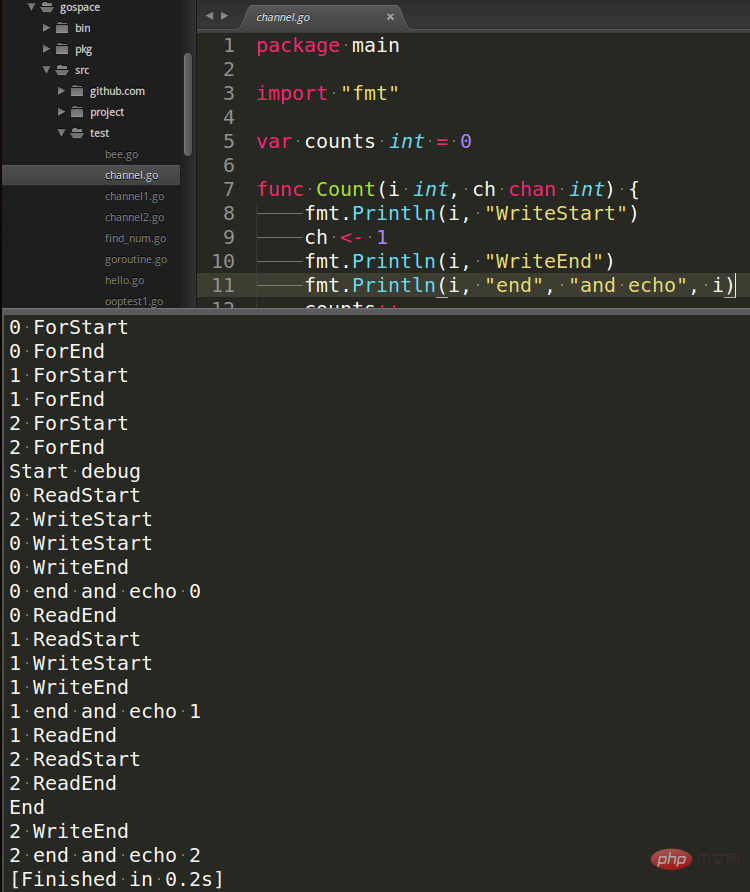Close the channel.go tab

[x=390, y=16]
